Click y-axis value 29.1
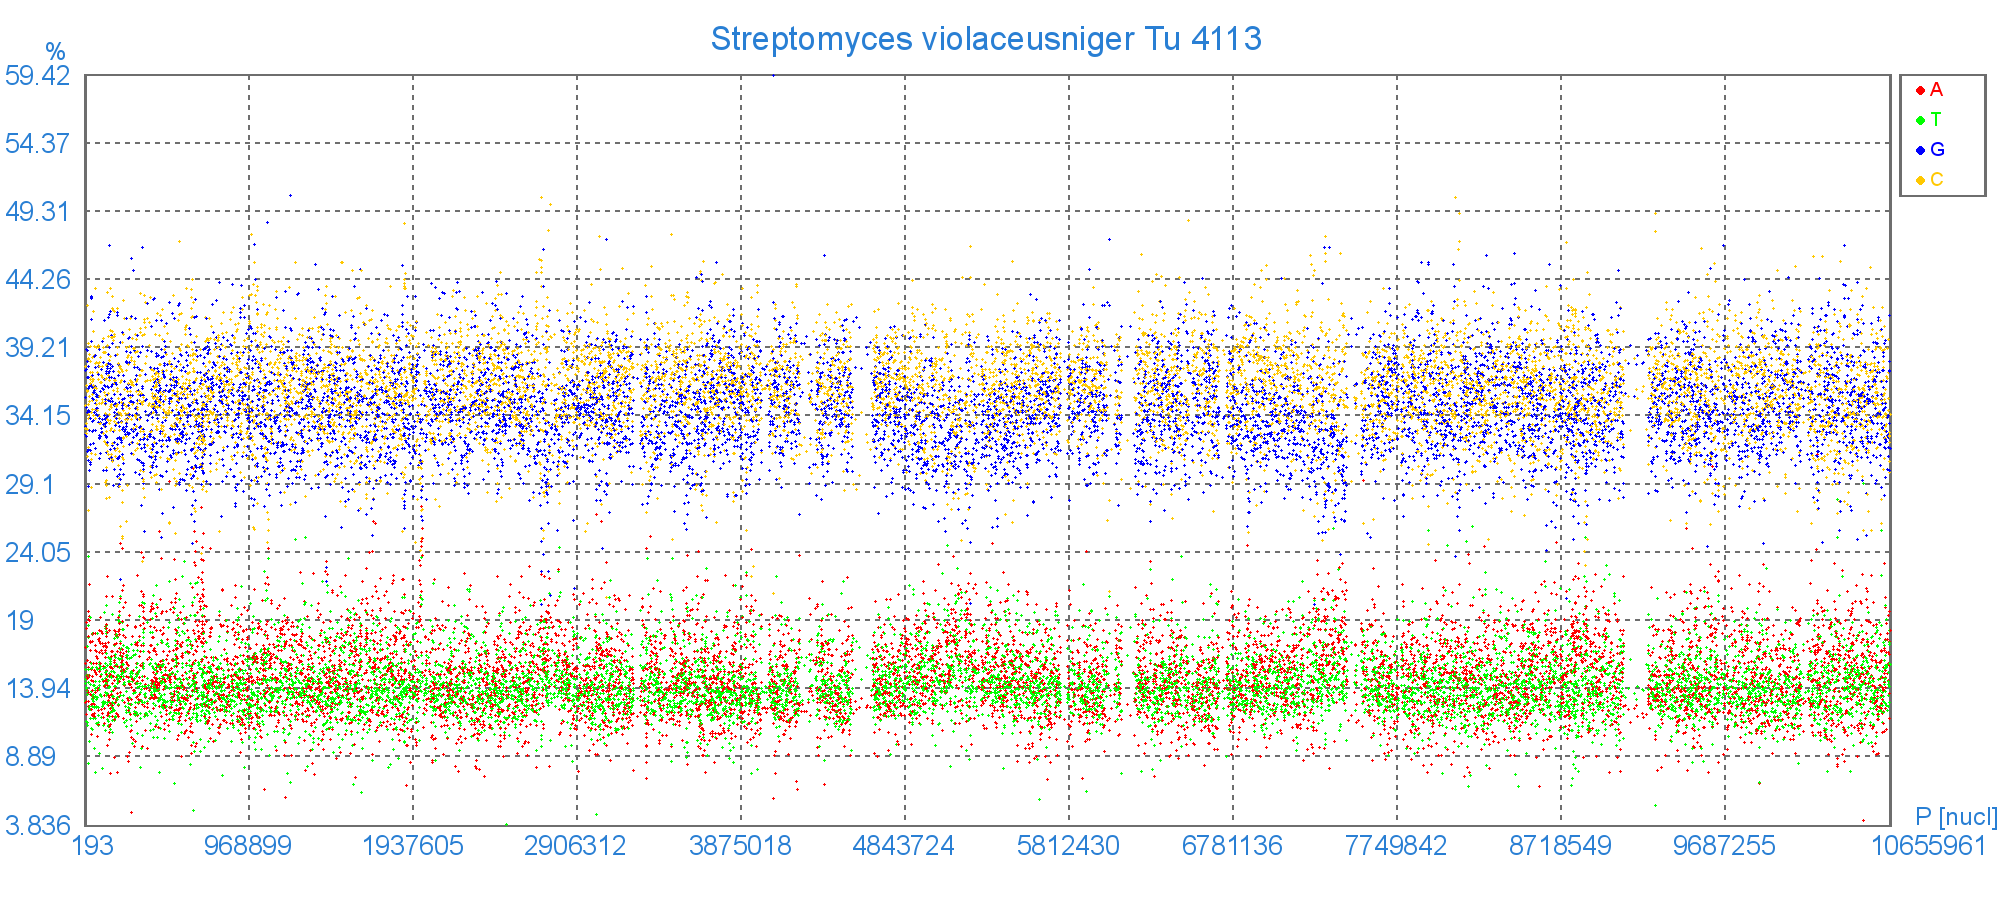Viewport: 2000px width, 900px height. [29, 485]
